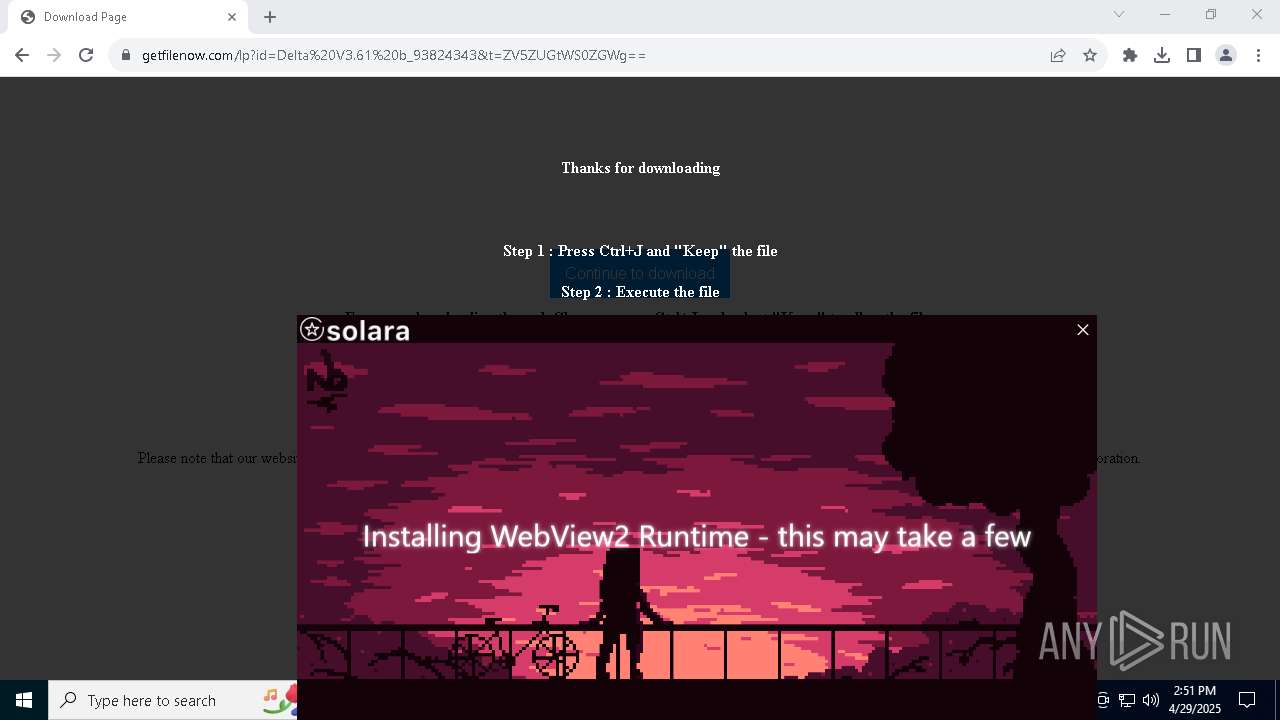Close the Solara installer window
The width and height of the screenshot is (1280, 720).
[1083, 330]
